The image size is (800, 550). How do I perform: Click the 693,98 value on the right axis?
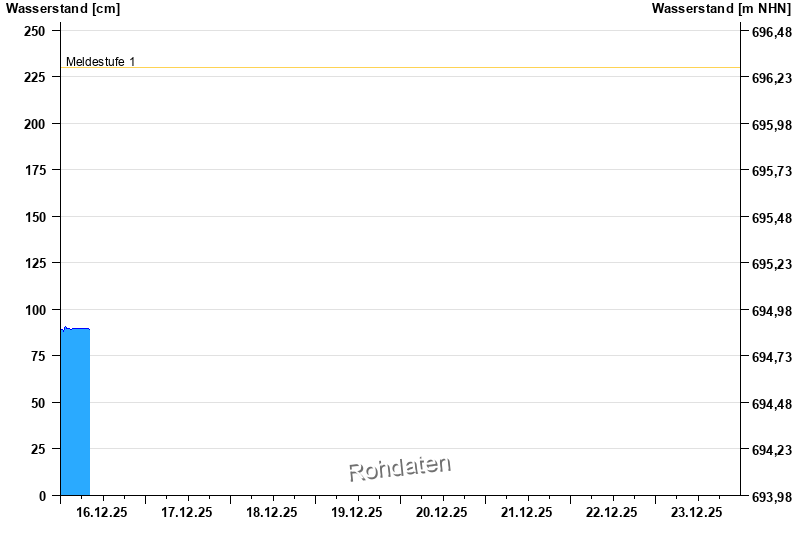pos(770,497)
